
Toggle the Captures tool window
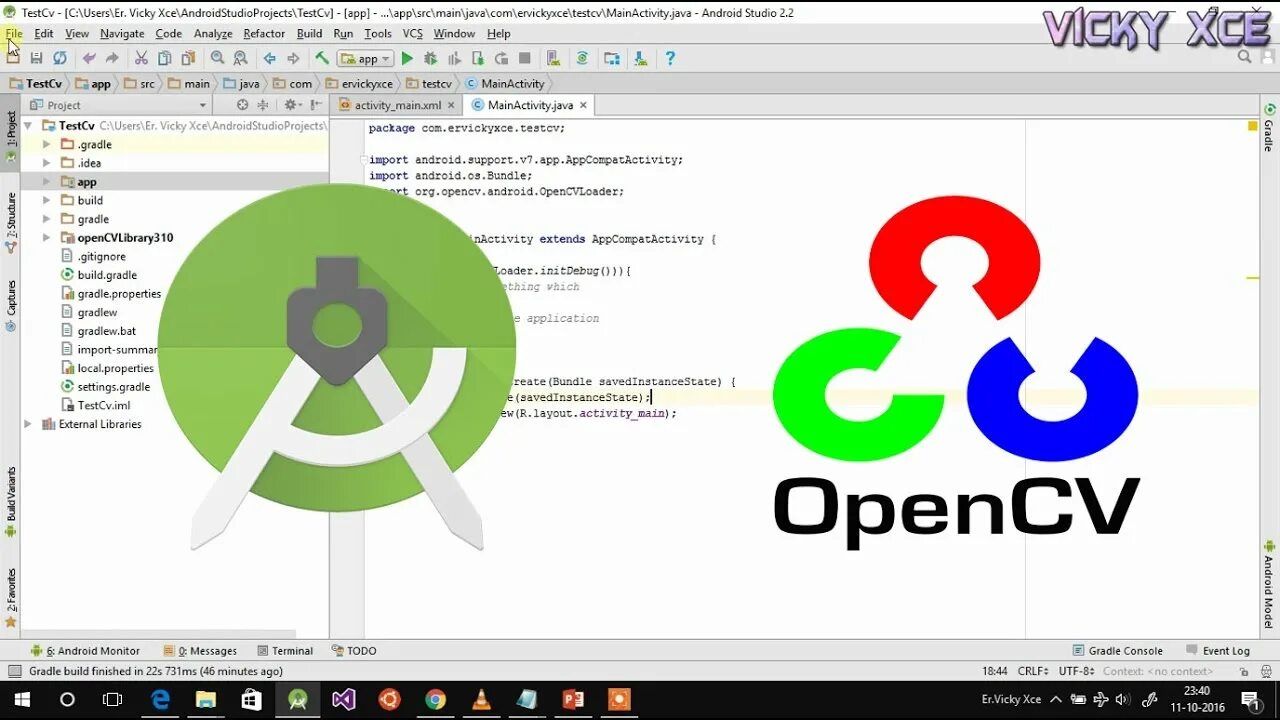11,304
